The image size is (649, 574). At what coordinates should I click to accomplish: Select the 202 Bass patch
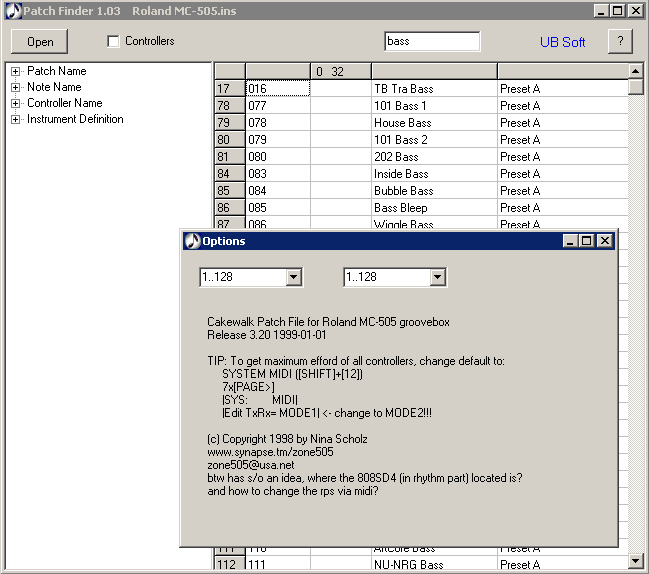tap(434, 157)
